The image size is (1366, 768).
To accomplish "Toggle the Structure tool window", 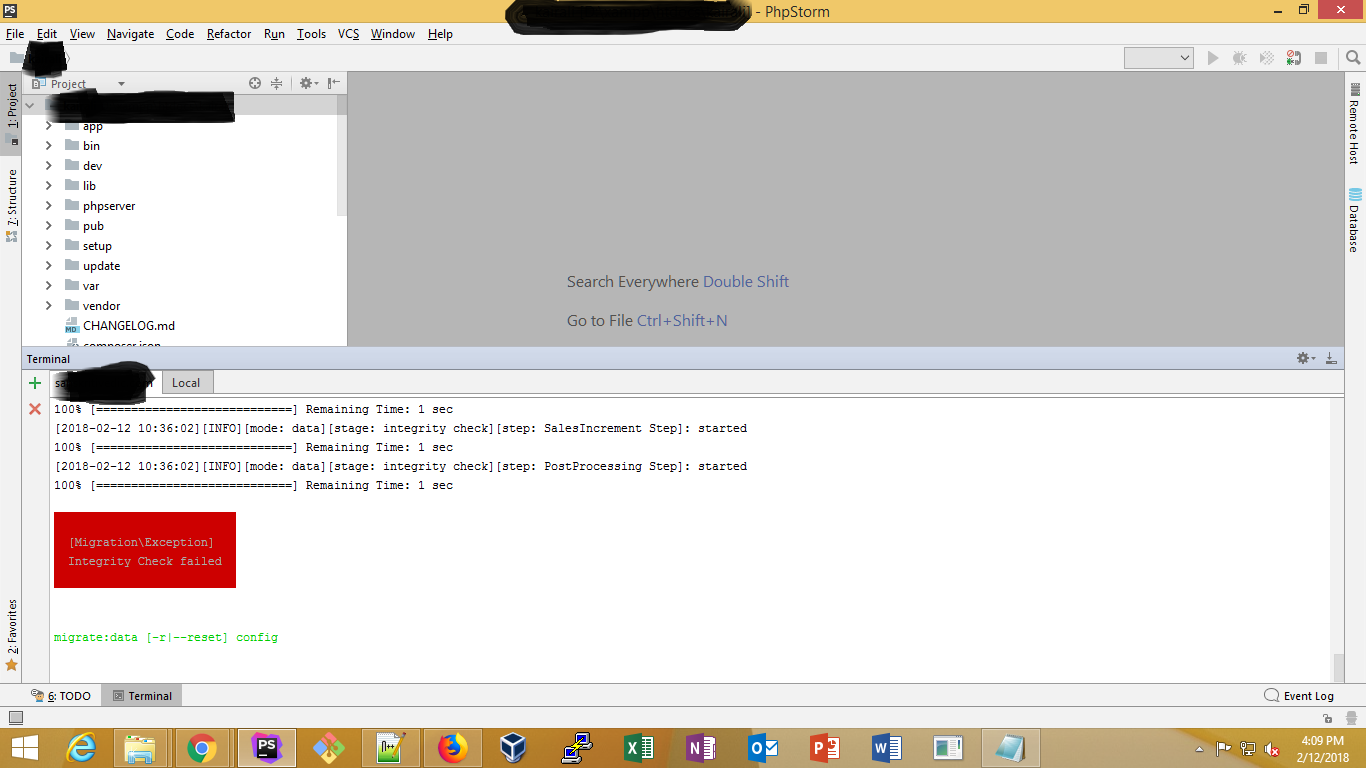I will tap(12, 200).
